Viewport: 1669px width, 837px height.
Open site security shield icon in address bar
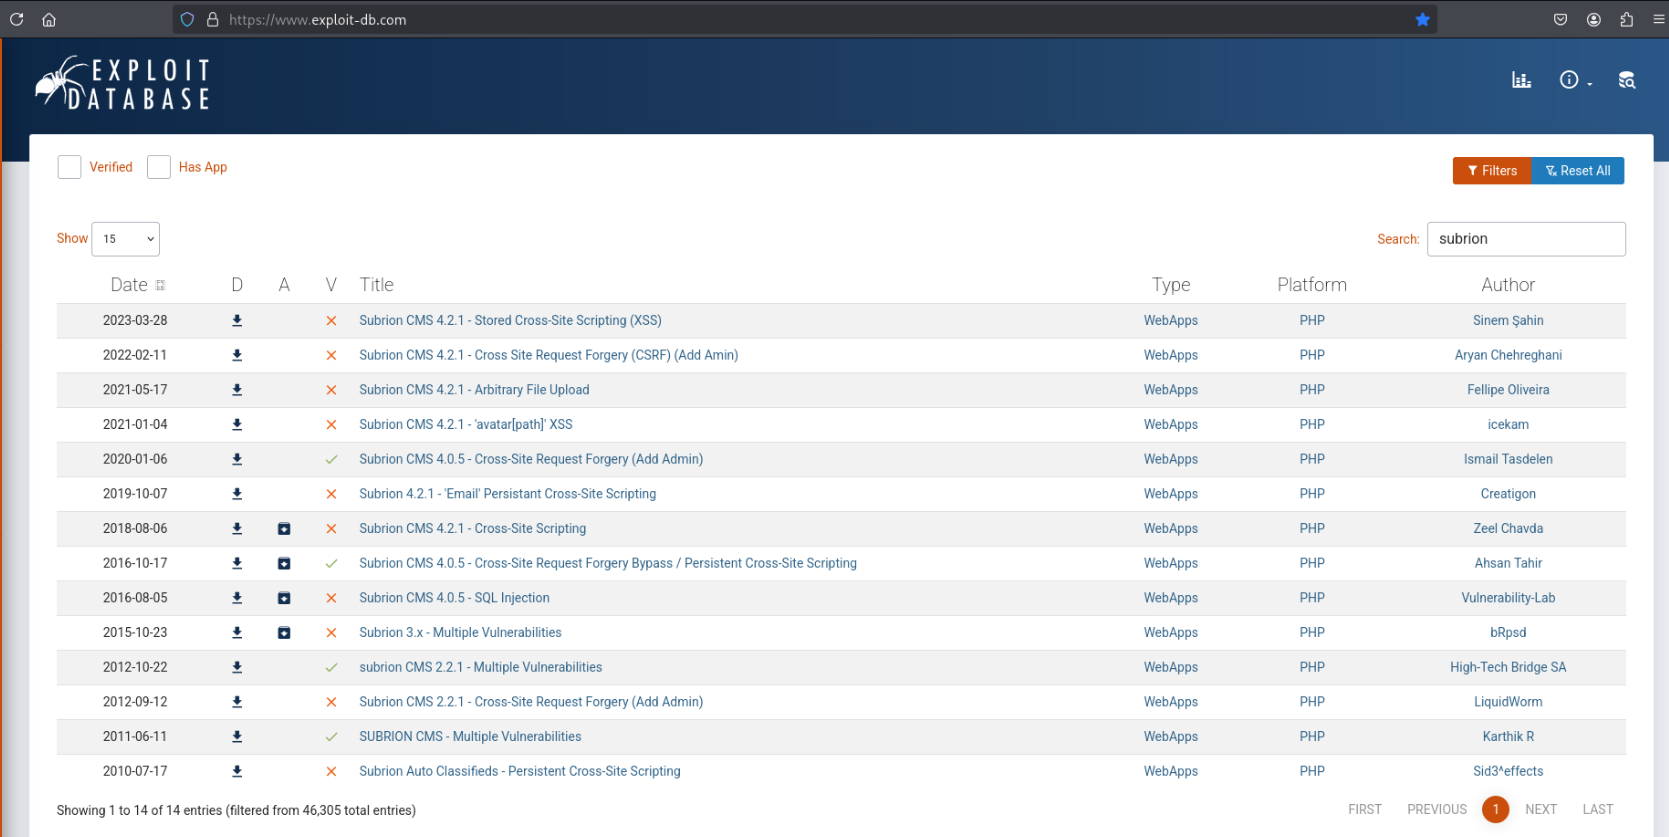tap(187, 19)
